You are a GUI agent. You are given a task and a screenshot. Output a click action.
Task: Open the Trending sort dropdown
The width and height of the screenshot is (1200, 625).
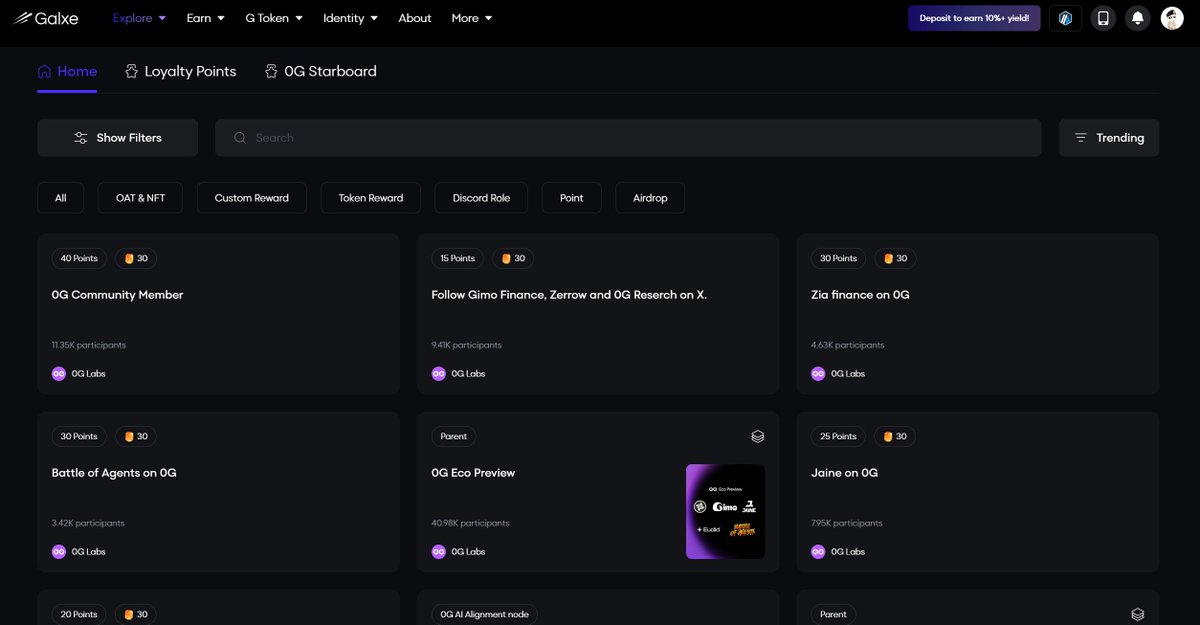[1109, 138]
